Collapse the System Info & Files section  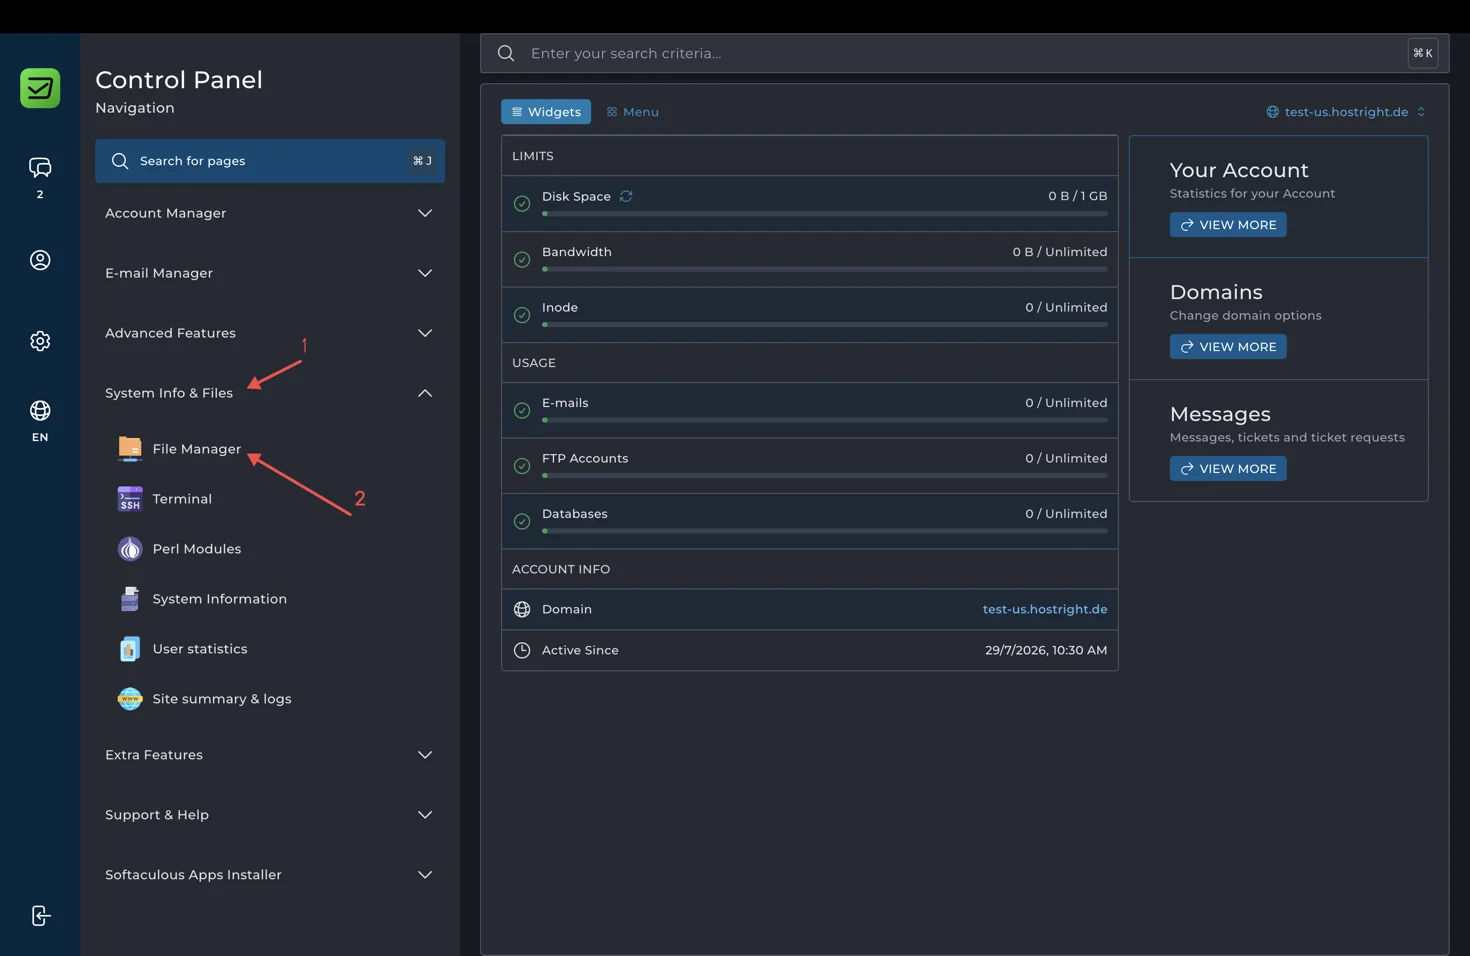(269, 393)
